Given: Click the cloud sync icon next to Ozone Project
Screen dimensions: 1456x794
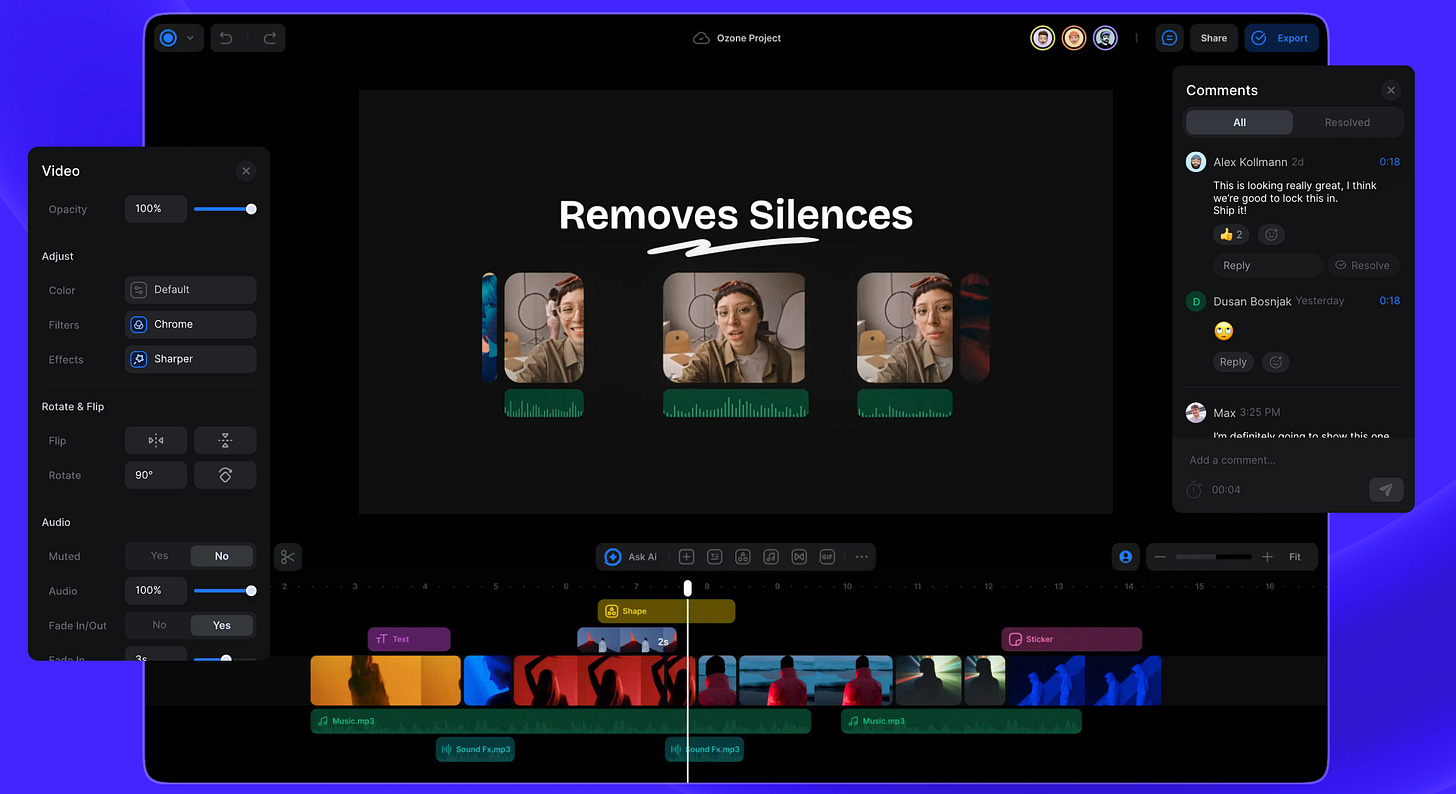Looking at the screenshot, I should [x=701, y=38].
